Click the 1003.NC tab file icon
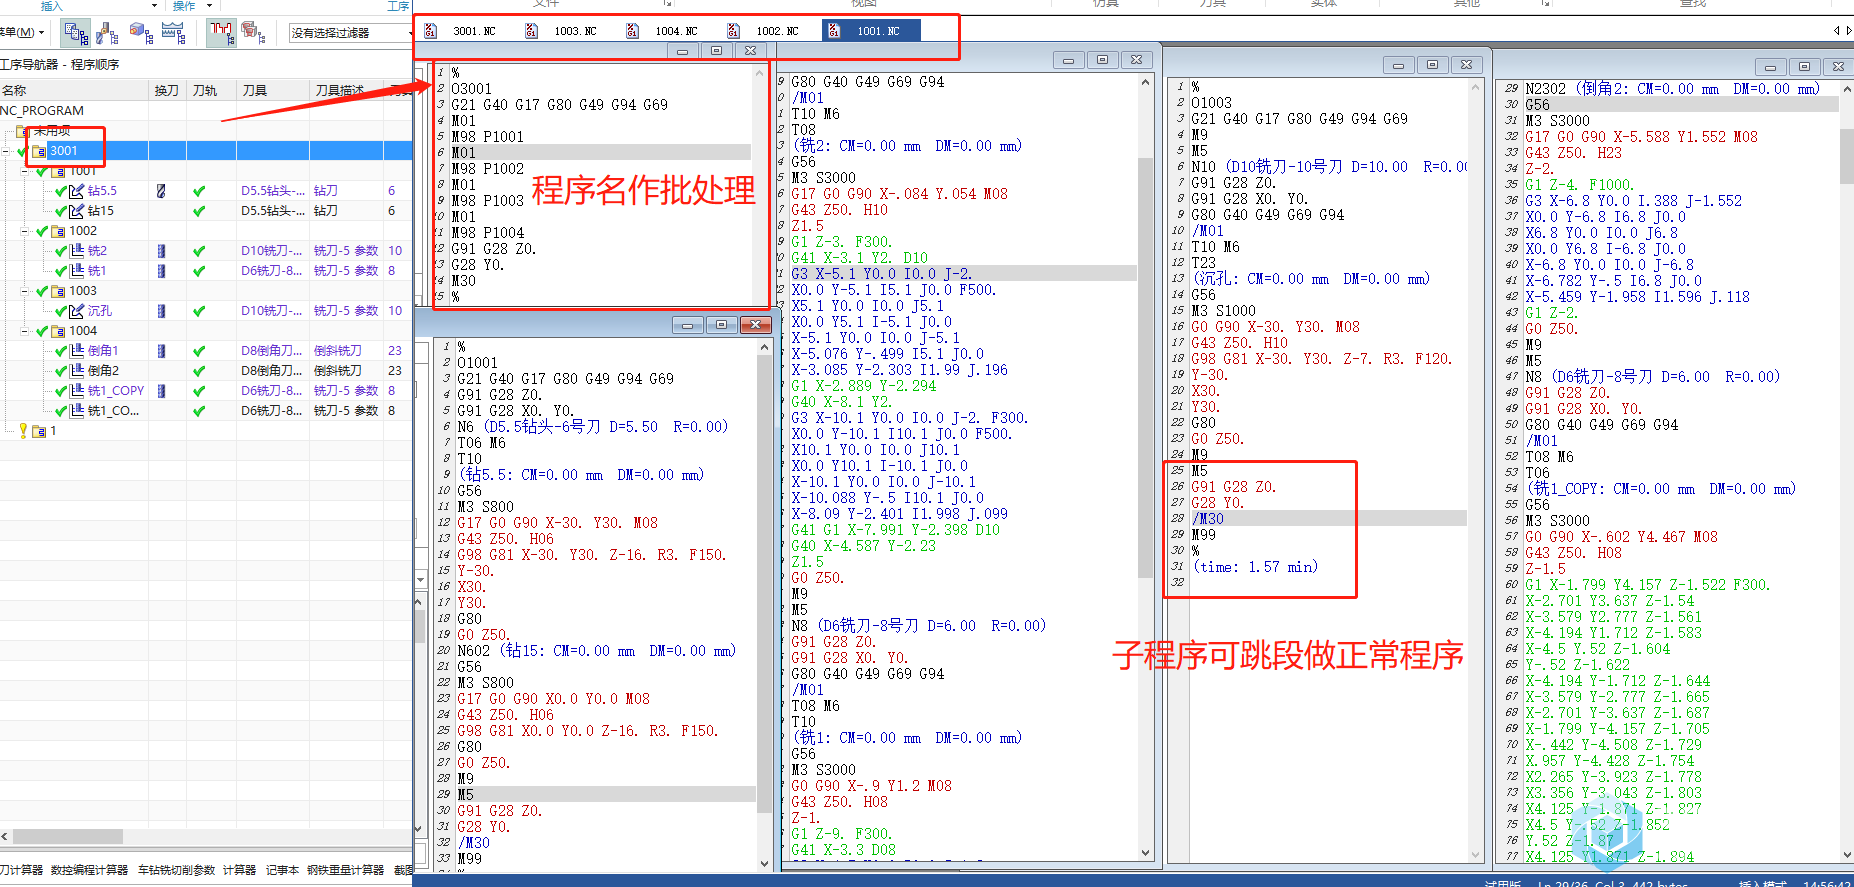Screen dimensions: 1854x887 tap(531, 31)
